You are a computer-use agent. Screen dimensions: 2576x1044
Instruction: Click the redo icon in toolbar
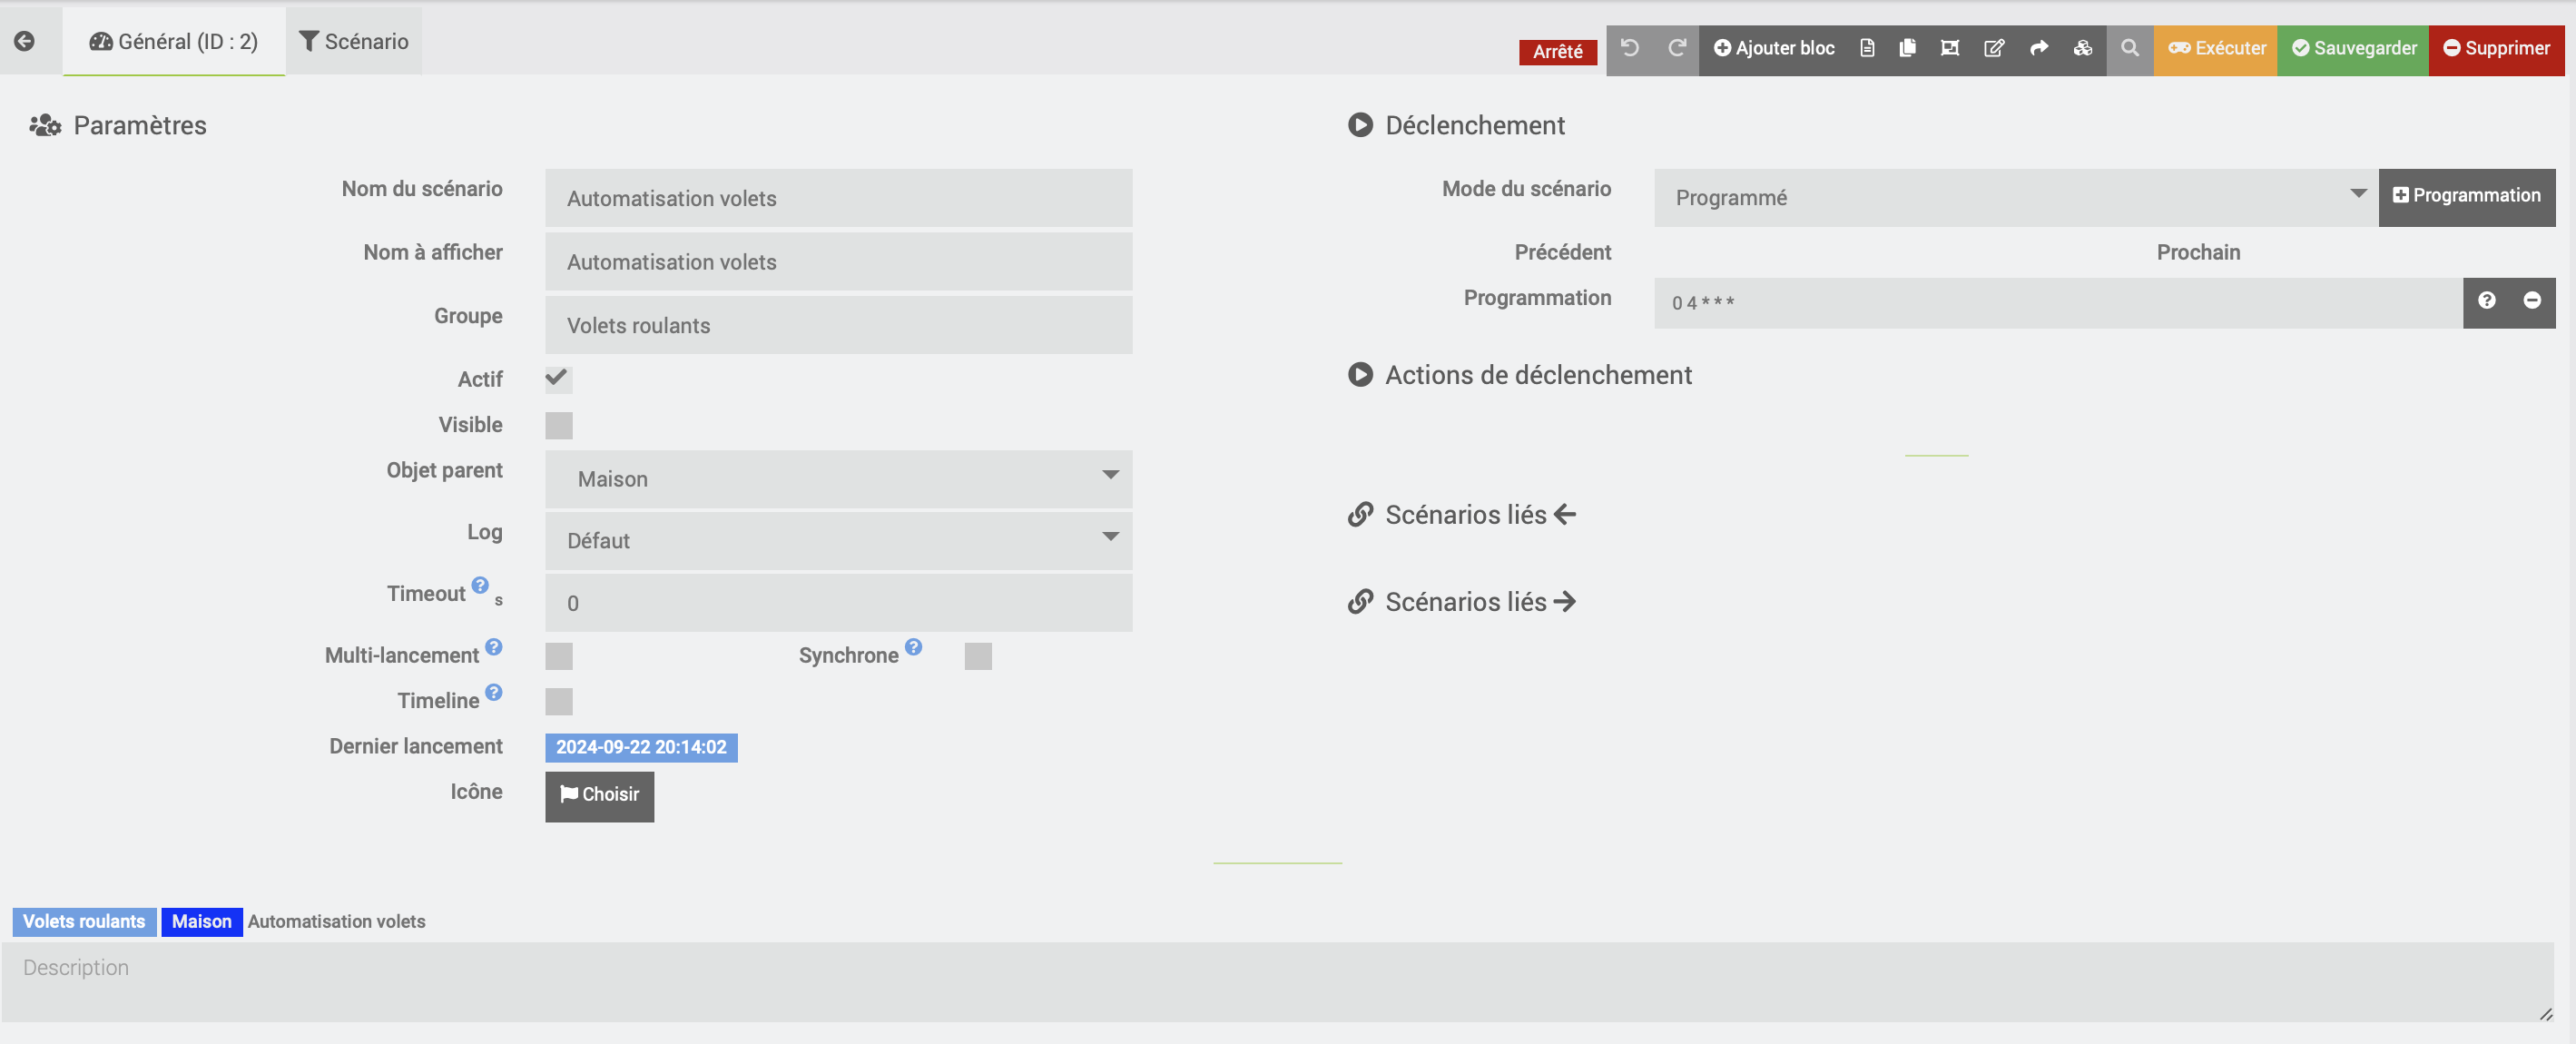(x=1676, y=48)
